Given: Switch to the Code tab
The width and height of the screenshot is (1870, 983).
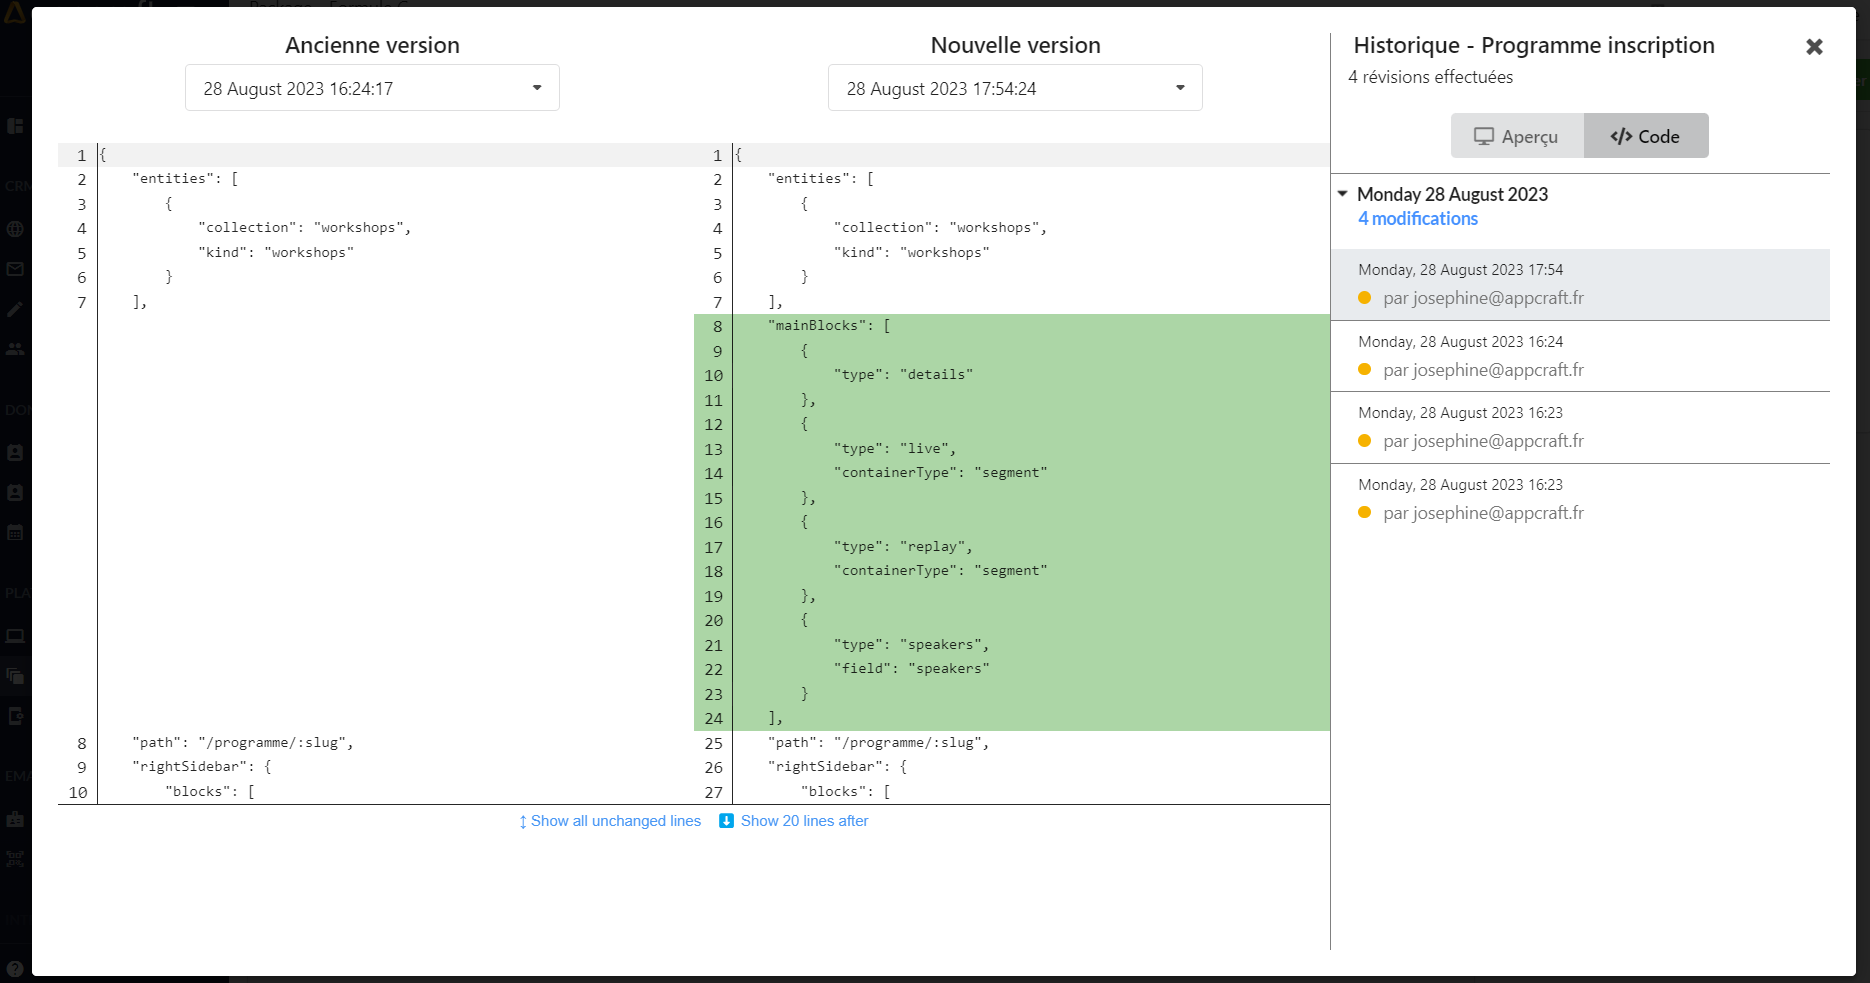Looking at the screenshot, I should tap(1646, 136).
